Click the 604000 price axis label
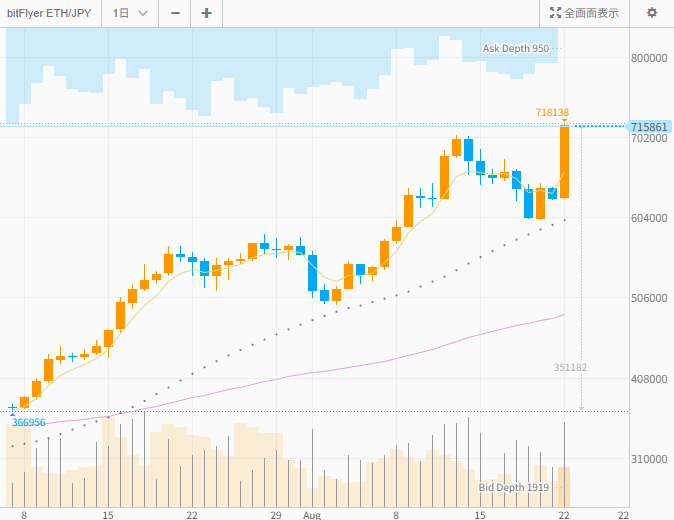This screenshot has height=520, width=674. (649, 218)
